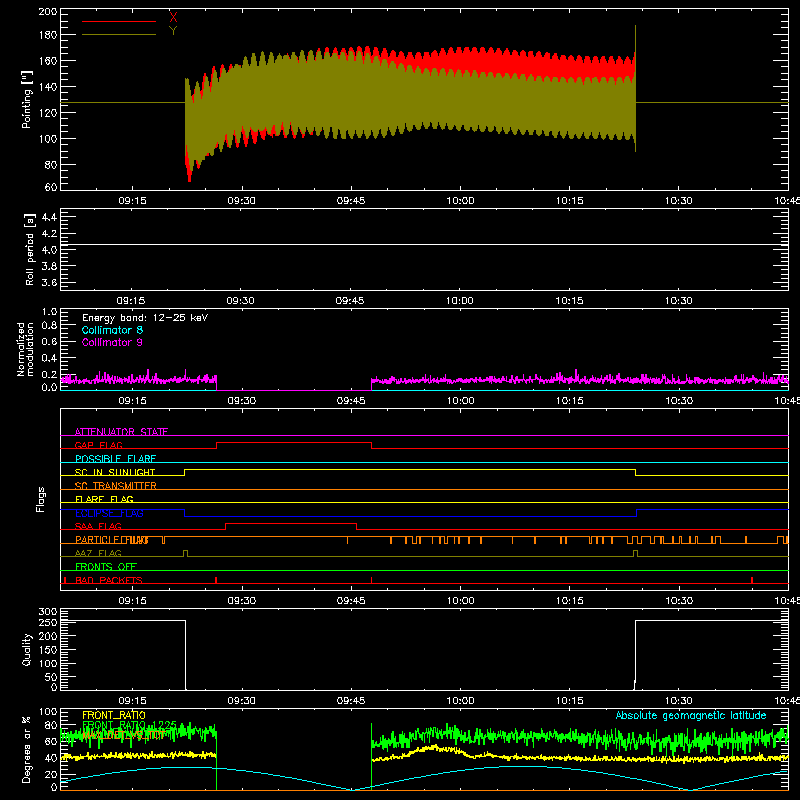Click the 250 value on Quality axis

[x=48, y=623]
